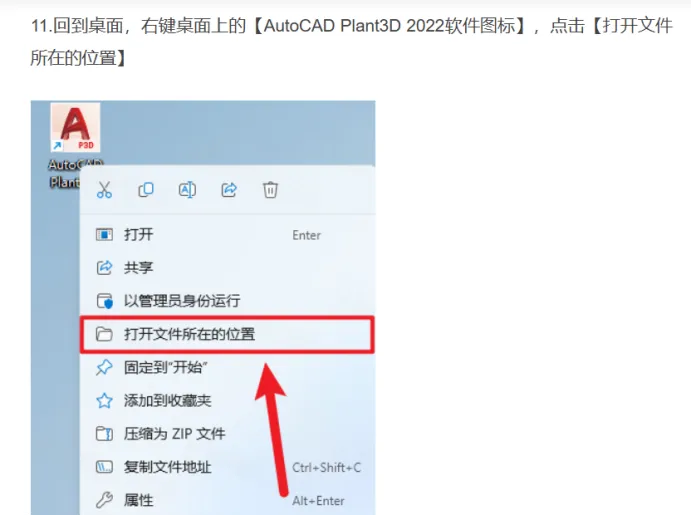
Task: Open 属性 from the context menu
Action: pos(227,500)
